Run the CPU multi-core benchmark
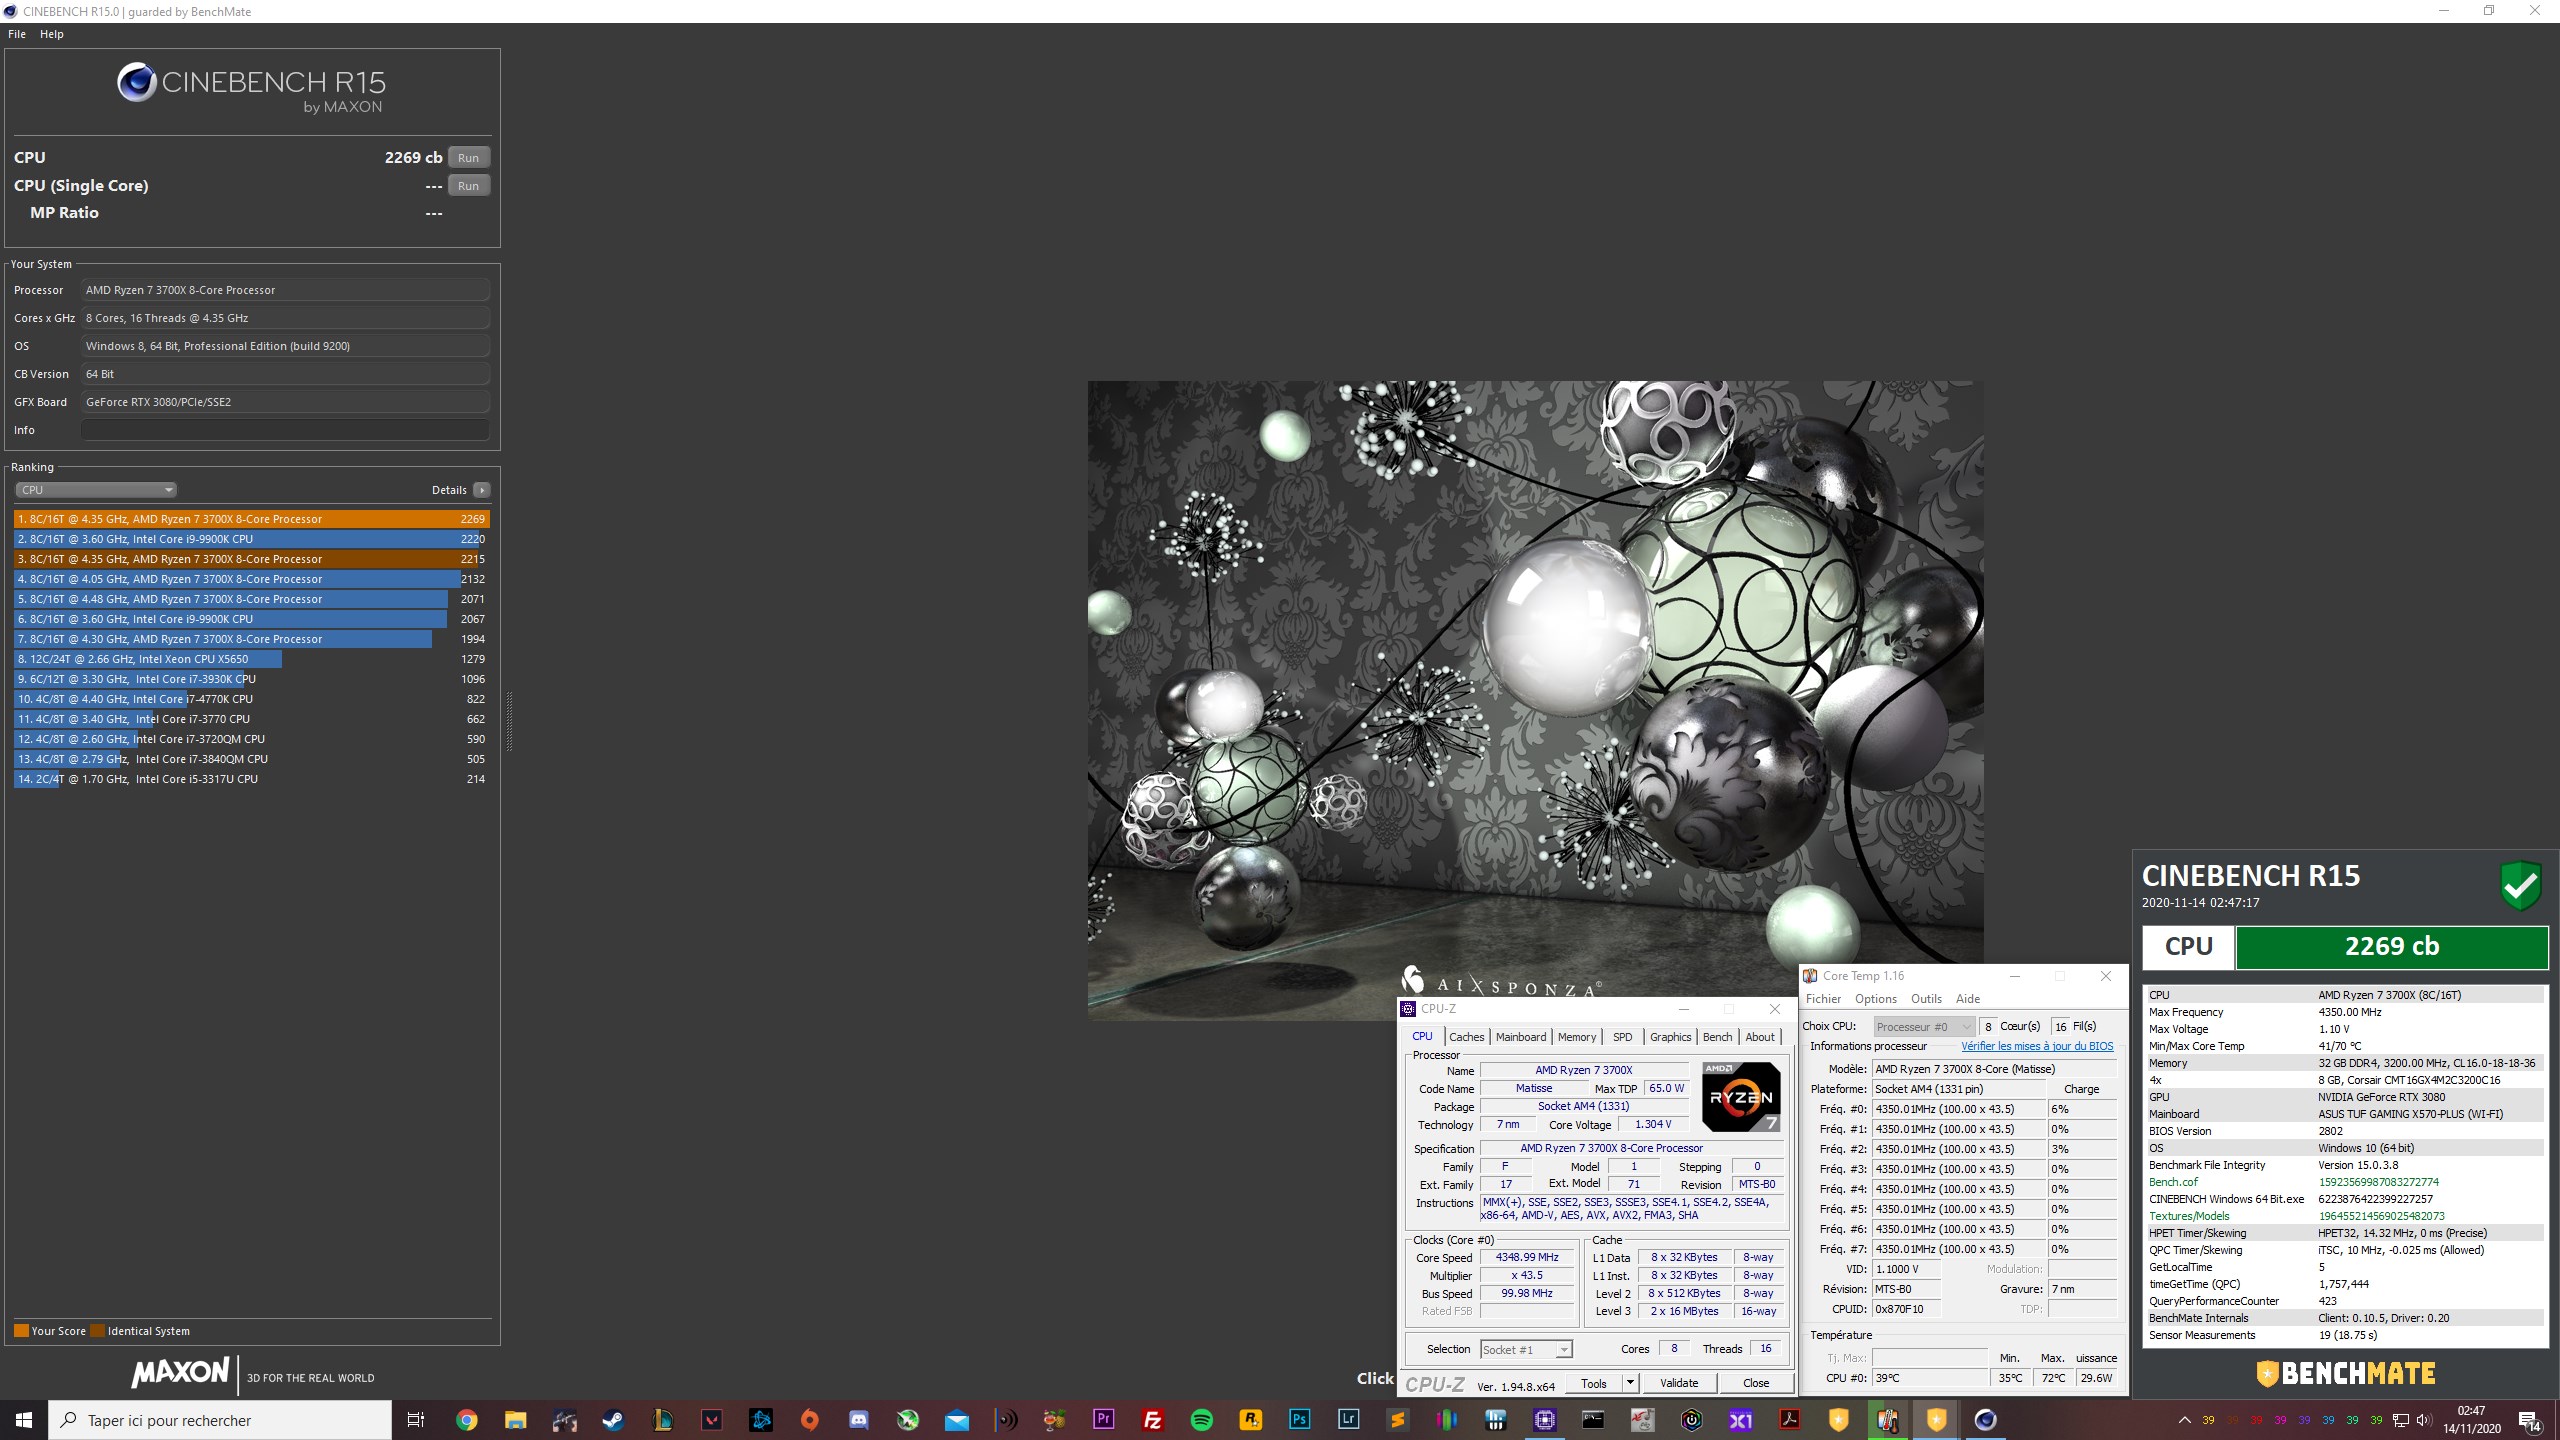 point(469,158)
